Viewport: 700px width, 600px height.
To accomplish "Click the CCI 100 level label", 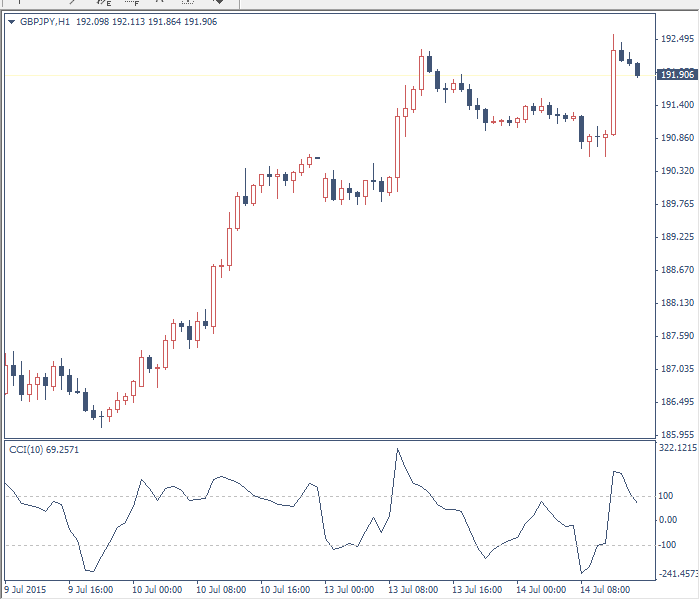I will pos(667,496).
